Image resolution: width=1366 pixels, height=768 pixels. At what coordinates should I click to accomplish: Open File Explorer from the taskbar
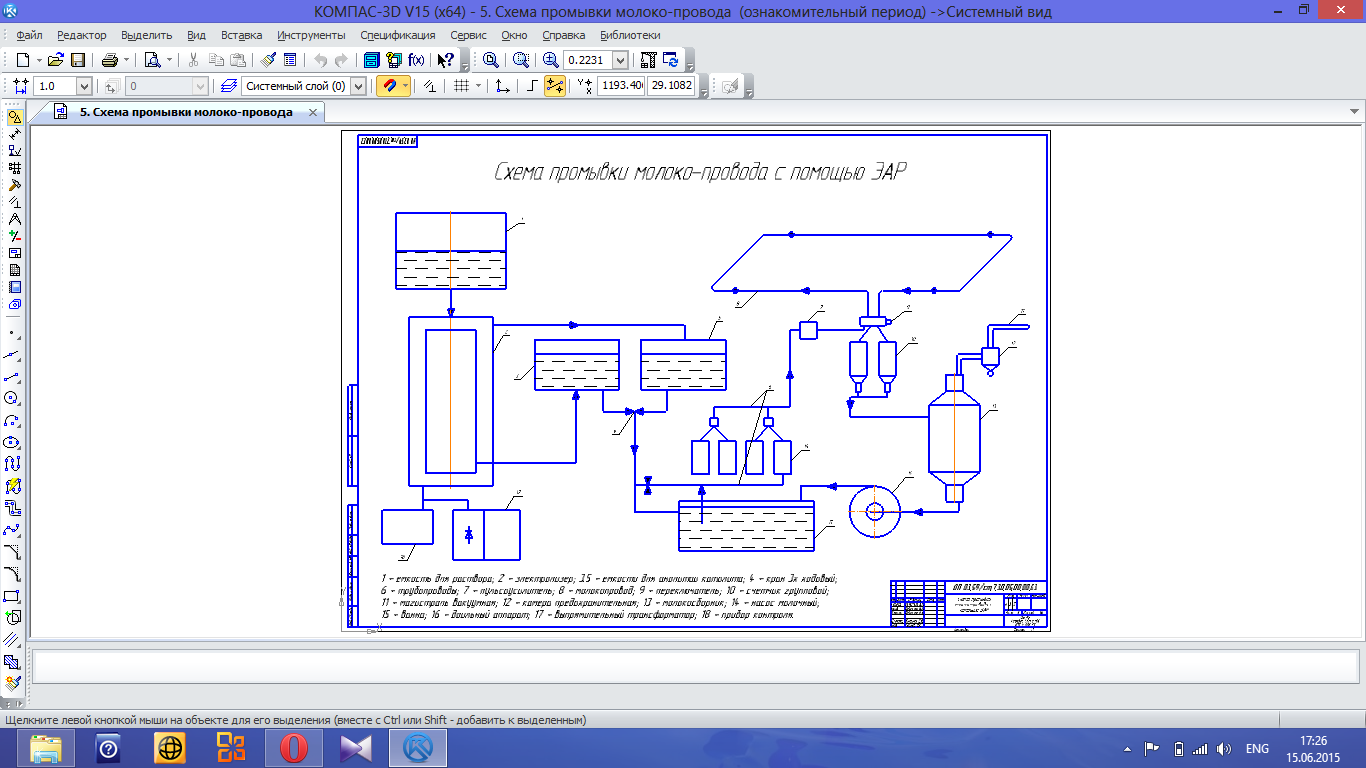[x=47, y=748]
